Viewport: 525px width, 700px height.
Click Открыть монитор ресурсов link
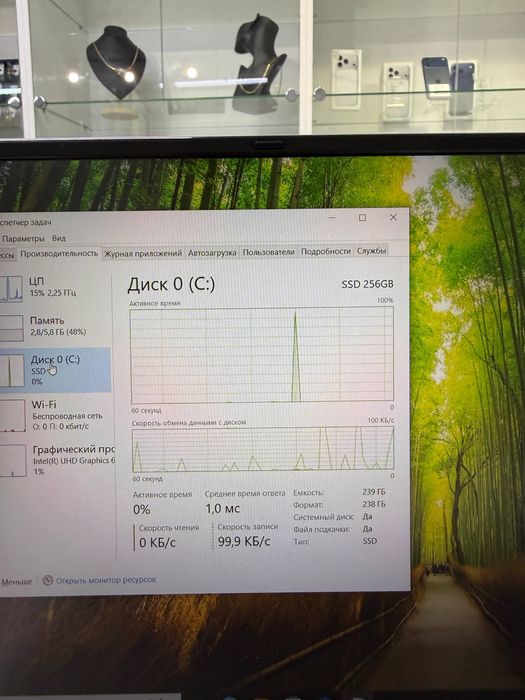[106, 580]
